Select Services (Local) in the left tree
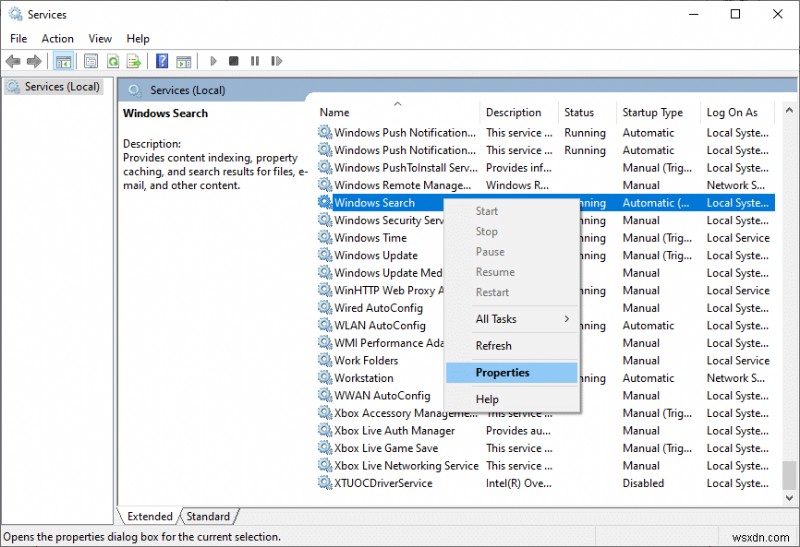 coord(54,87)
